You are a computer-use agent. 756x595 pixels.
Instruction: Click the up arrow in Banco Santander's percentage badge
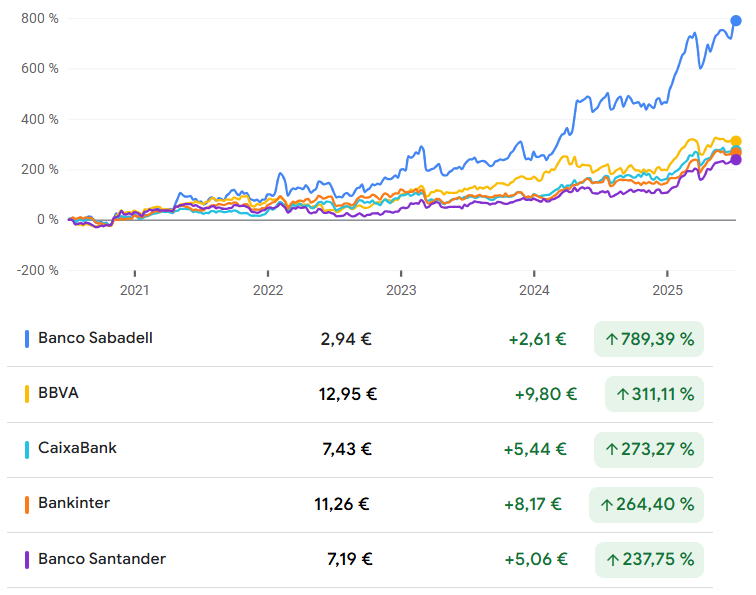pyautogui.click(x=609, y=560)
